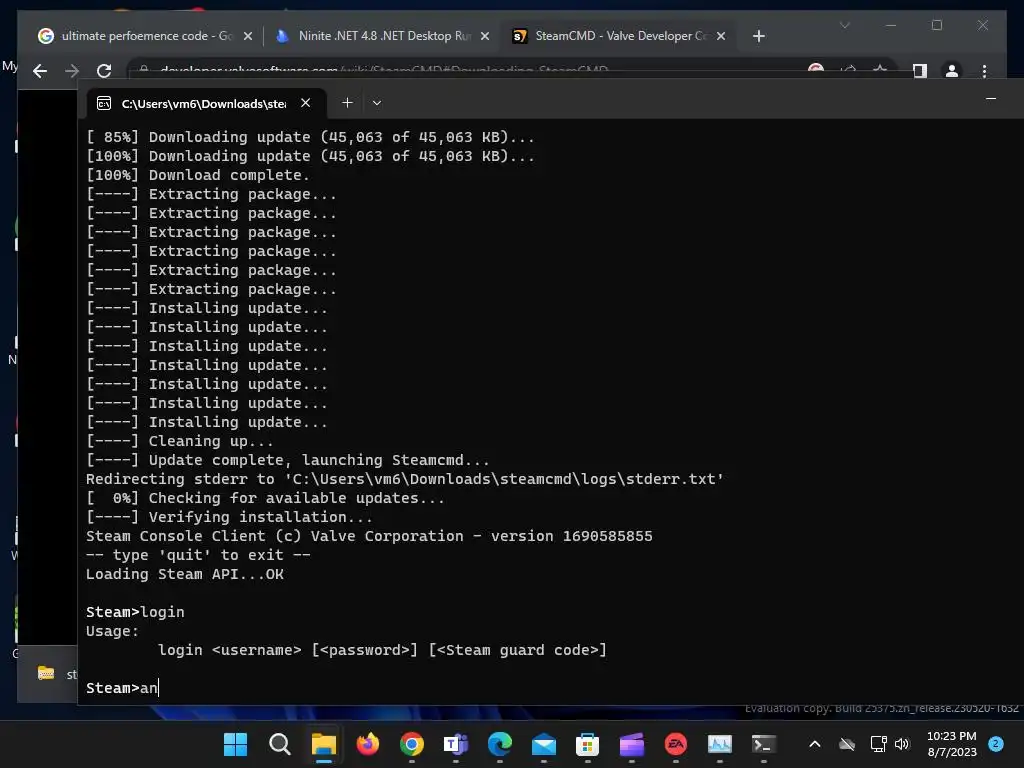
Task: Open network status tray icon
Action: 878,744
